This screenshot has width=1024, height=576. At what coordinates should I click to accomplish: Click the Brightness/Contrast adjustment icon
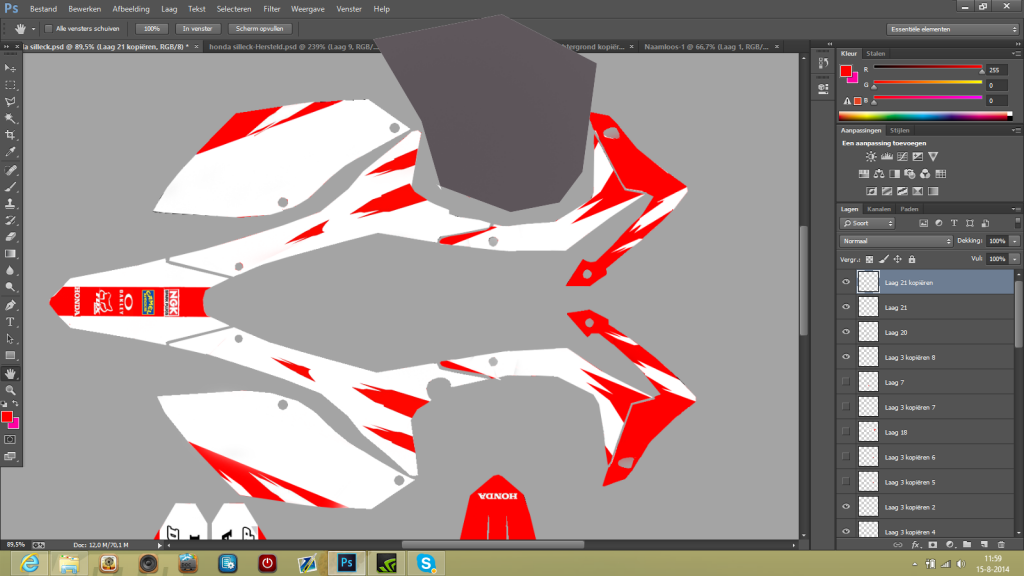872,157
